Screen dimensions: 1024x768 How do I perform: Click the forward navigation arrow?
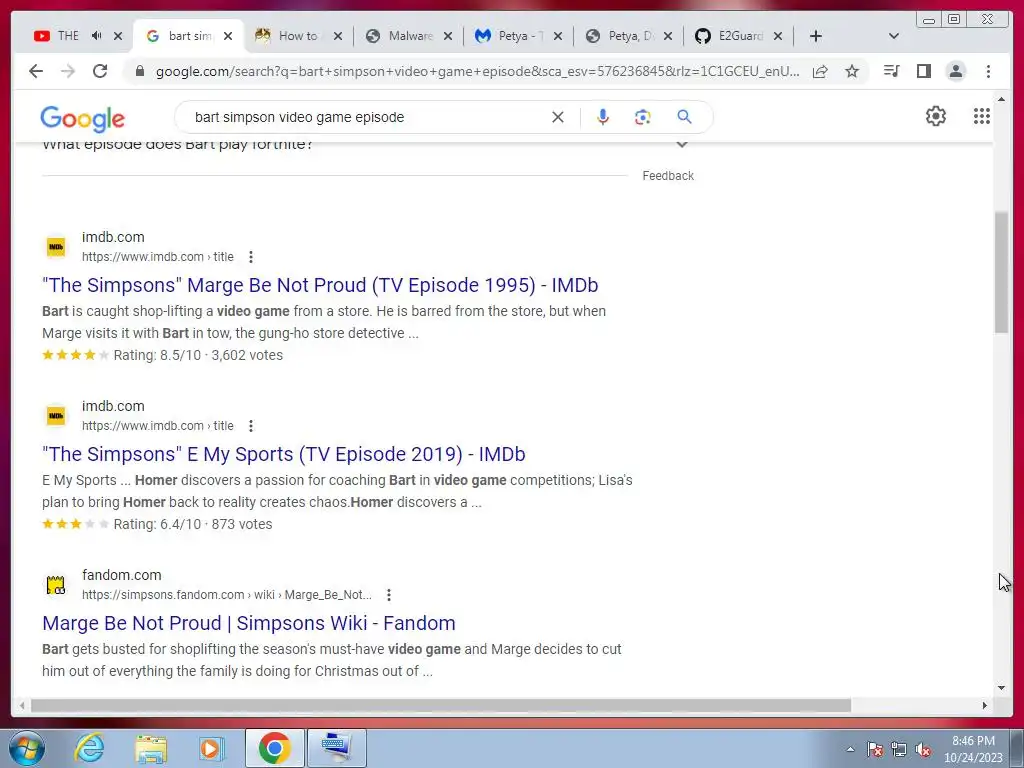pyautogui.click(x=68, y=71)
